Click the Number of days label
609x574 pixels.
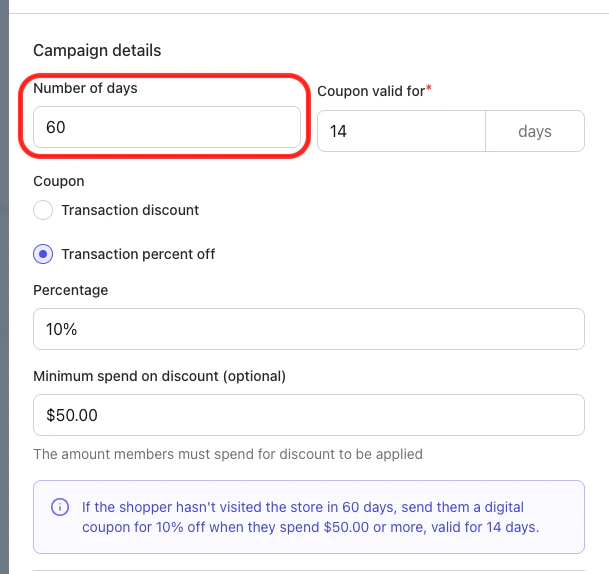click(x=85, y=88)
